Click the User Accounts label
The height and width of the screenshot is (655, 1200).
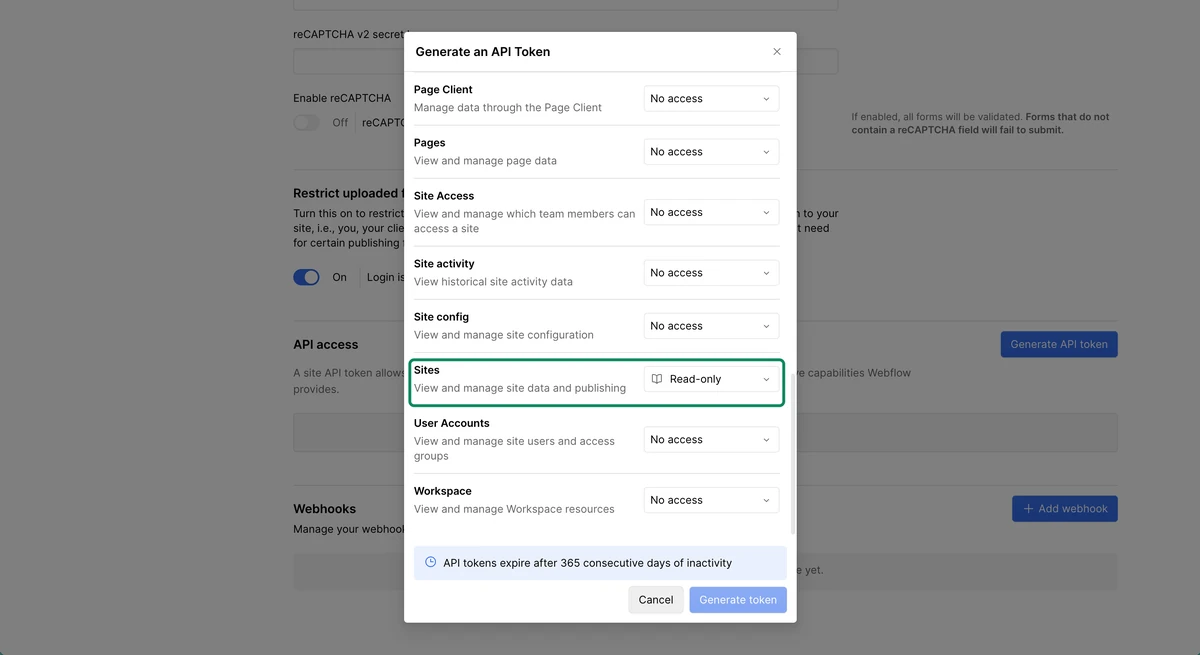(x=452, y=423)
